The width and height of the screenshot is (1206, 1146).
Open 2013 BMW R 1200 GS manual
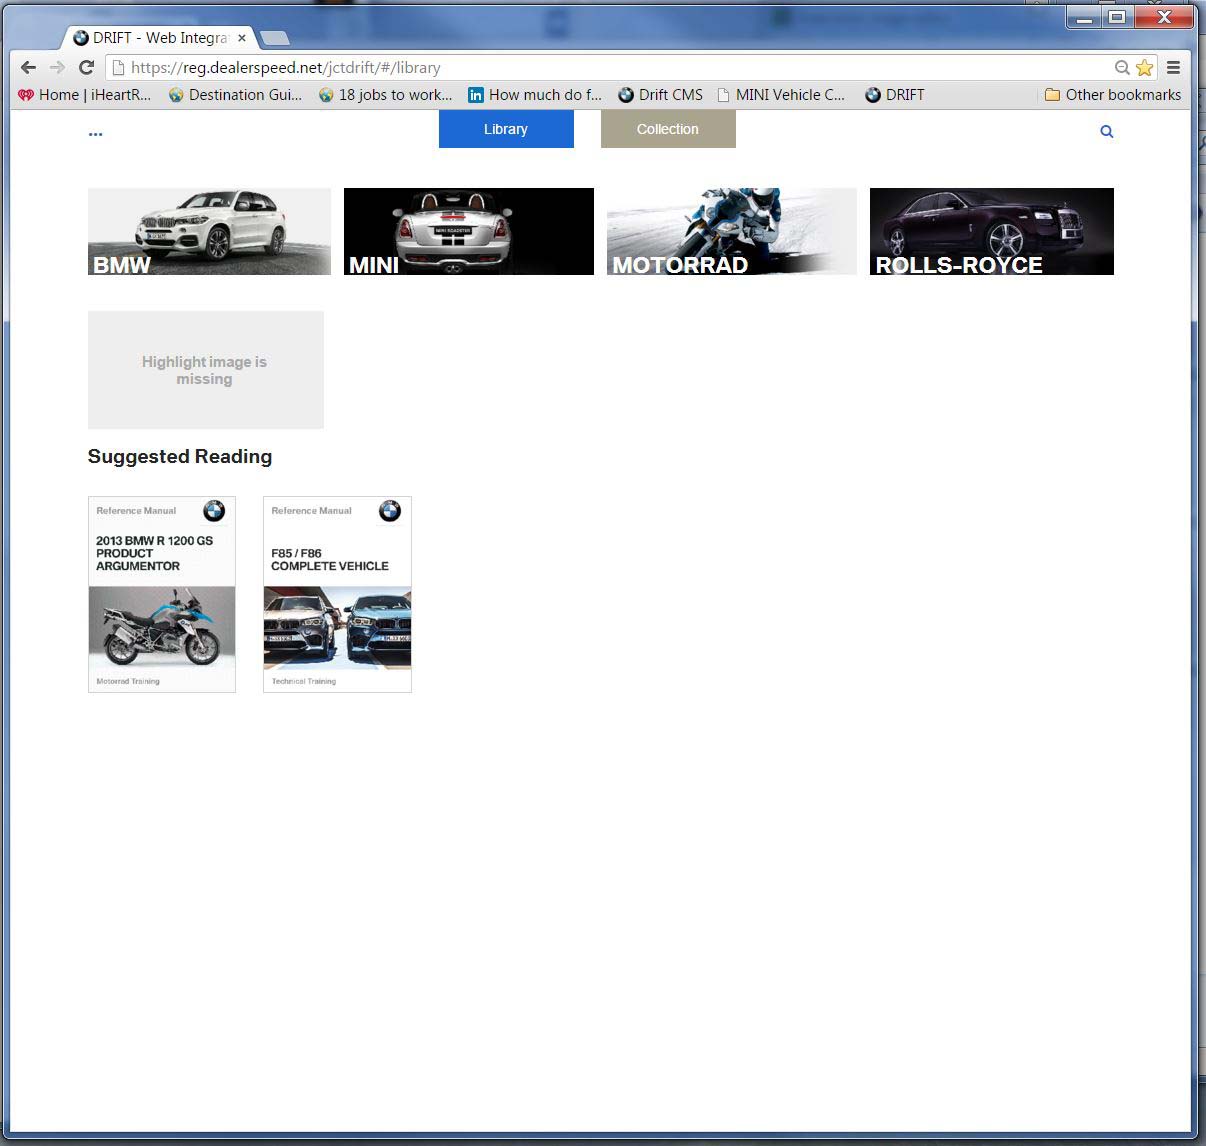tap(162, 594)
